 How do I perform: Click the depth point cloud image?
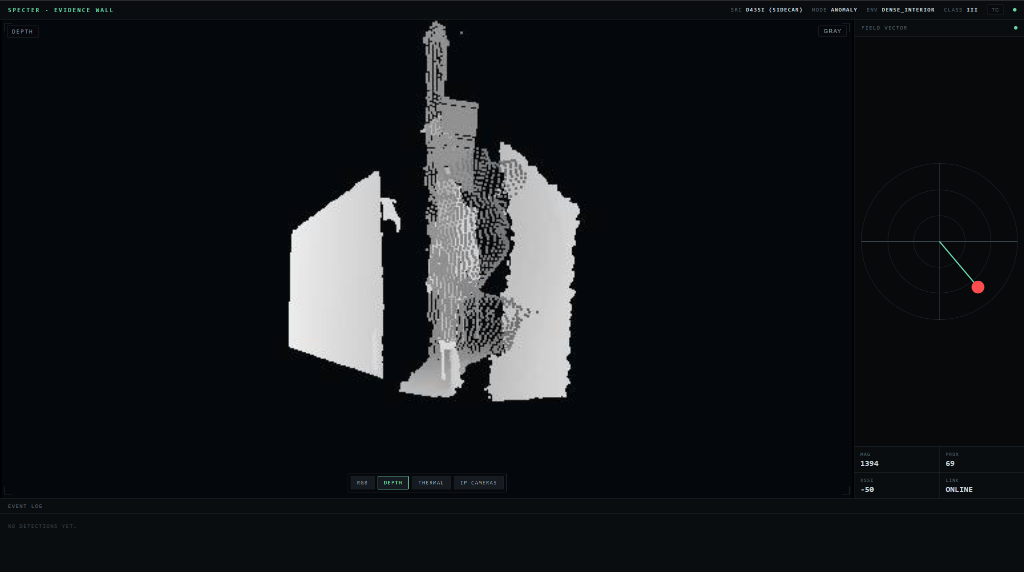point(434,212)
